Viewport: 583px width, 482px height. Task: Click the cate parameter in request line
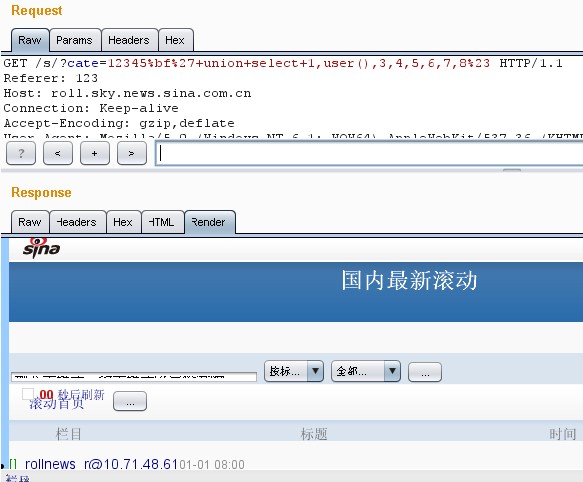83,63
